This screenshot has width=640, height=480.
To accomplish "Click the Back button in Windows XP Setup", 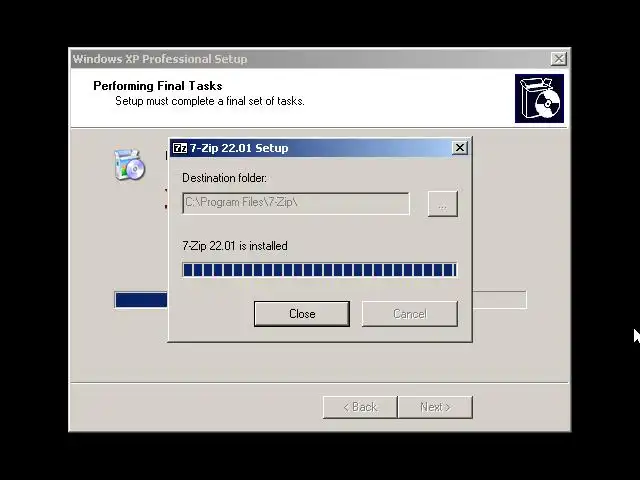I will point(360,407).
